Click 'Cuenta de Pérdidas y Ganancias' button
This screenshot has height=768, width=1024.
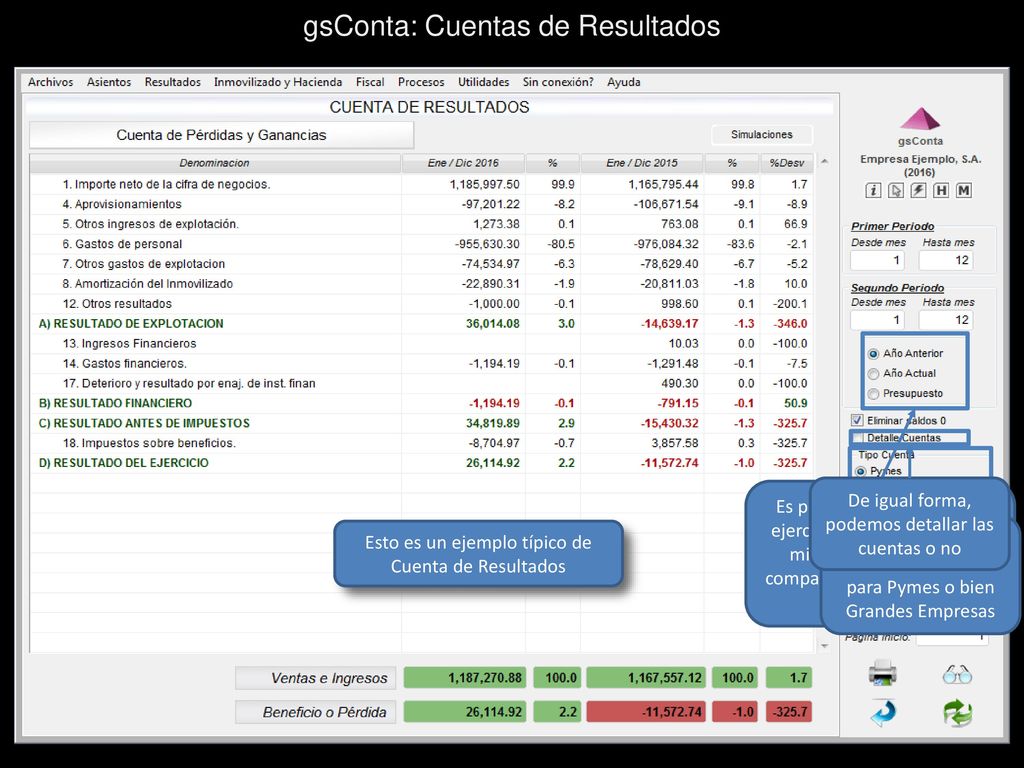click(x=221, y=135)
